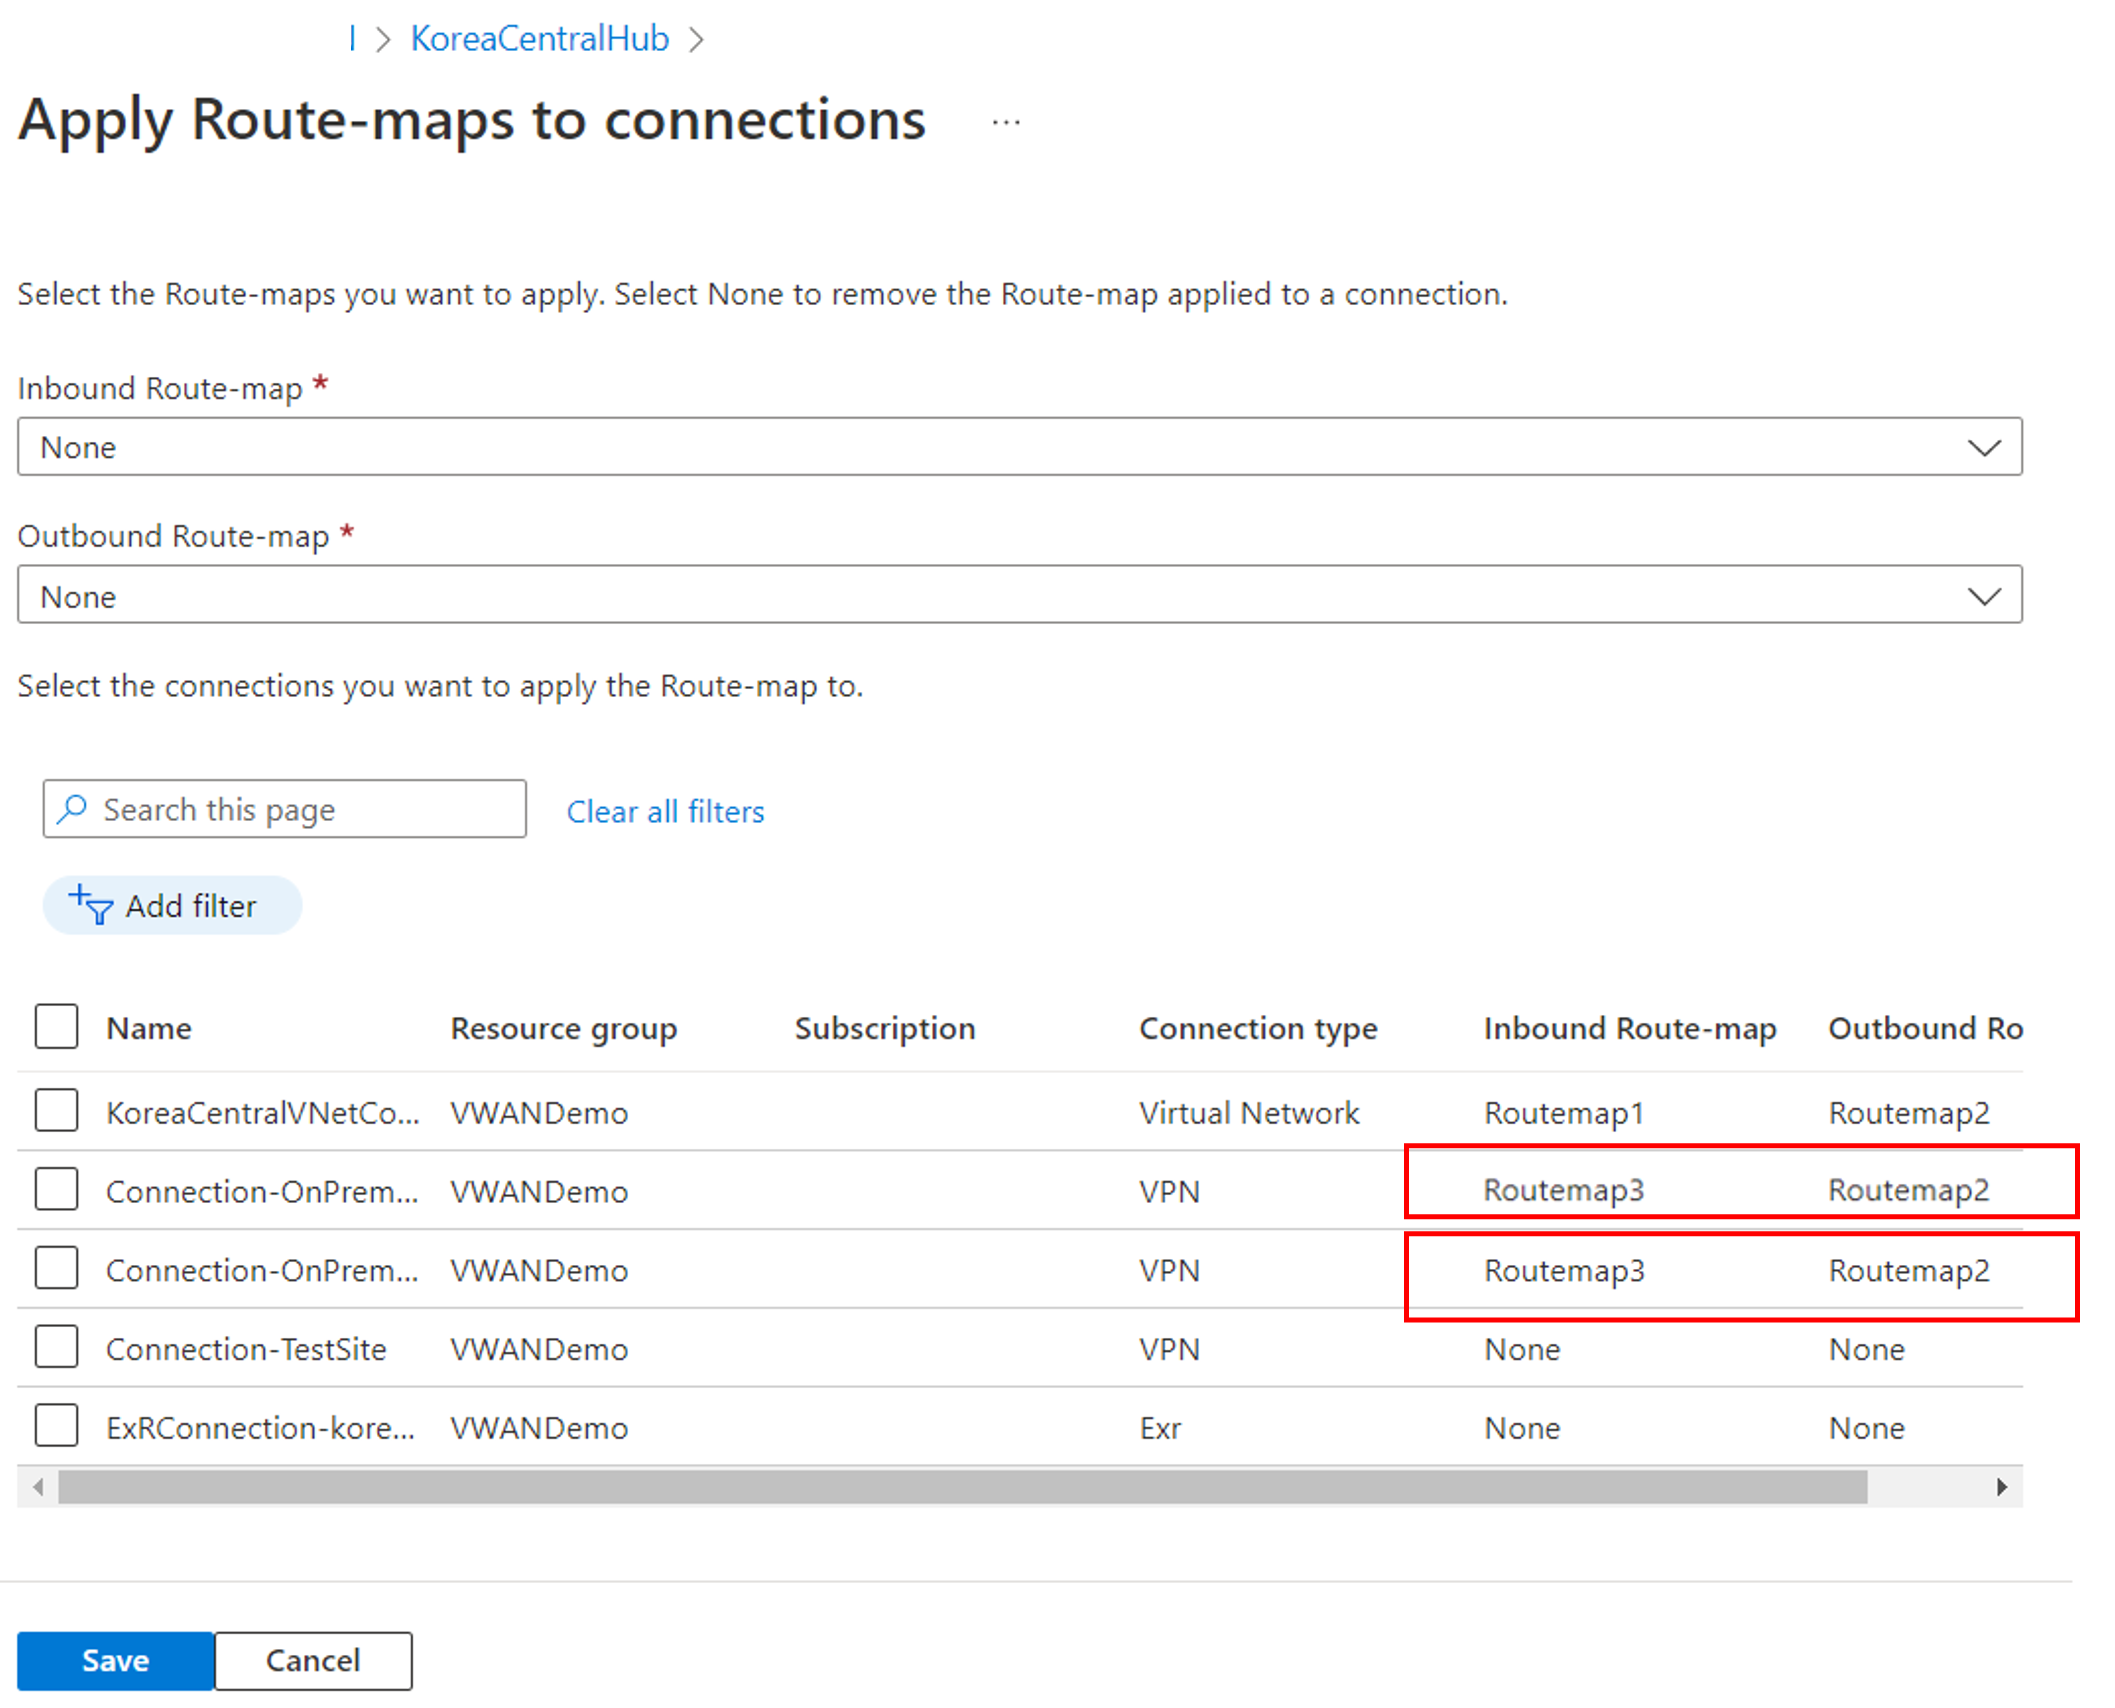Open the KoreaCentralHub breadcrumb link
Viewport: 2115px width, 1708px height.
click(539, 39)
